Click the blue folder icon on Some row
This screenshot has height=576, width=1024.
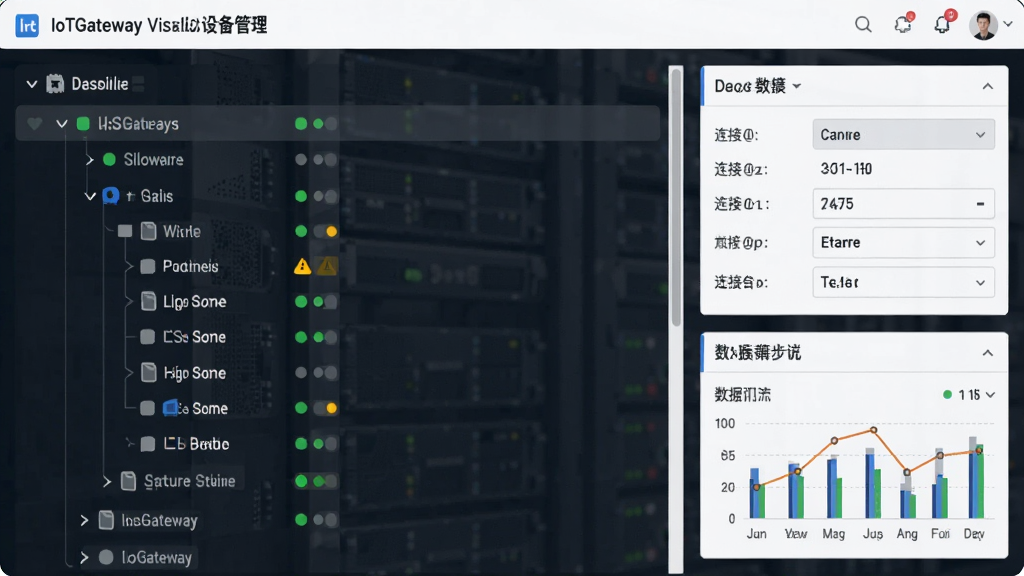171,408
